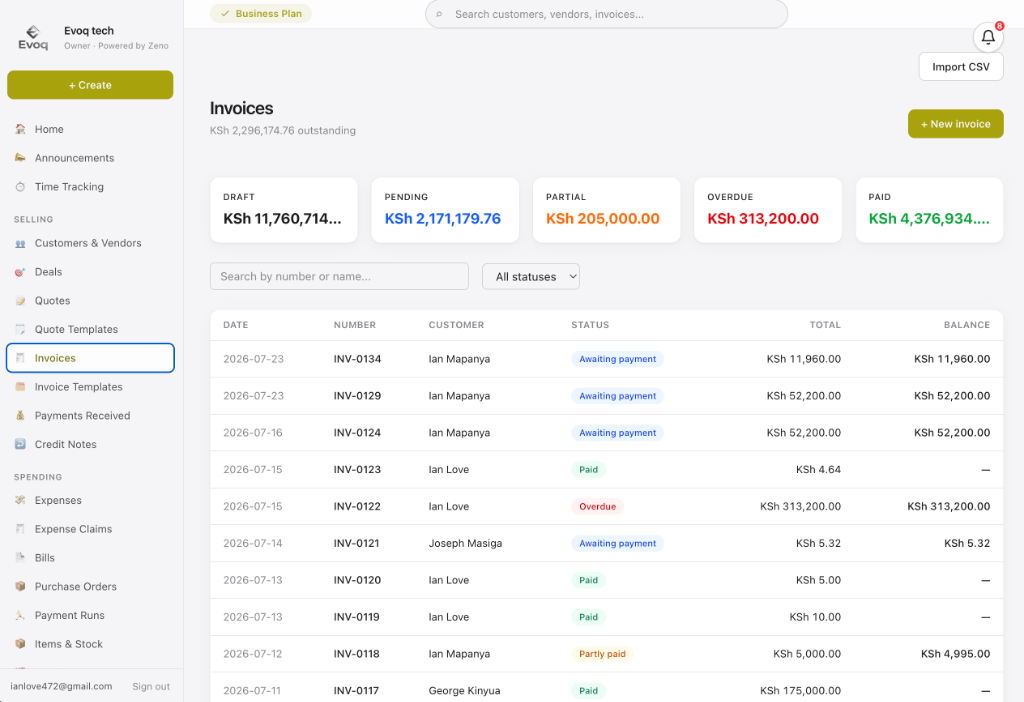Image resolution: width=1024 pixels, height=702 pixels.
Task: Click the Quotes icon
Action: pyautogui.click(x=20, y=300)
